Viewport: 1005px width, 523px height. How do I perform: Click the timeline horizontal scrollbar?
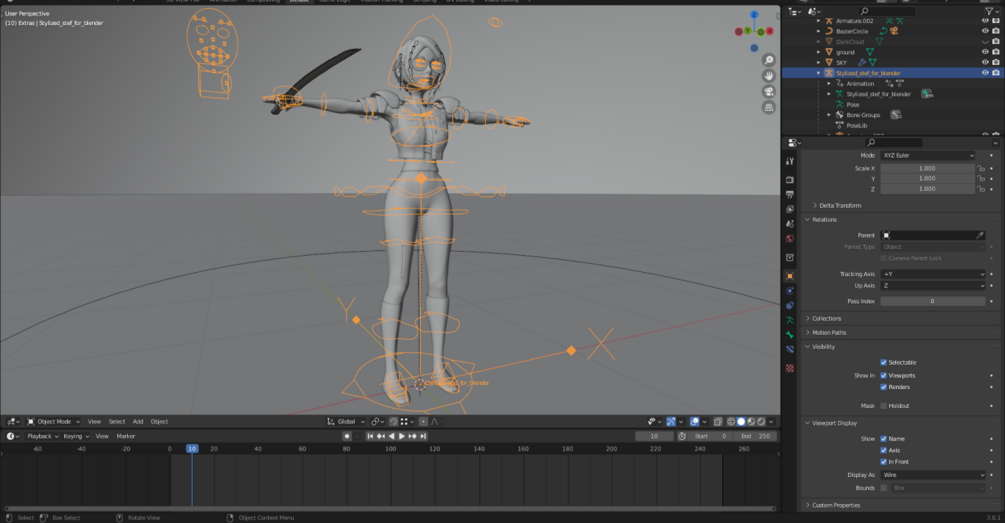click(390, 509)
